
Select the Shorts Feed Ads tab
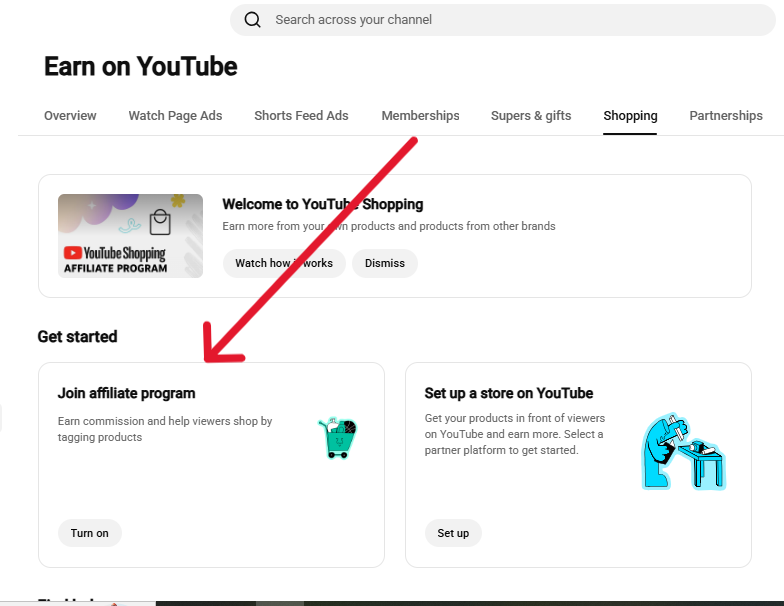(x=302, y=116)
